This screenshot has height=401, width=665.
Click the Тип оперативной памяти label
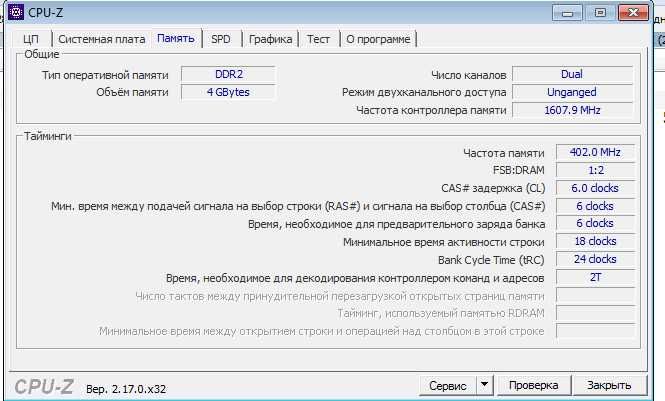[105, 75]
